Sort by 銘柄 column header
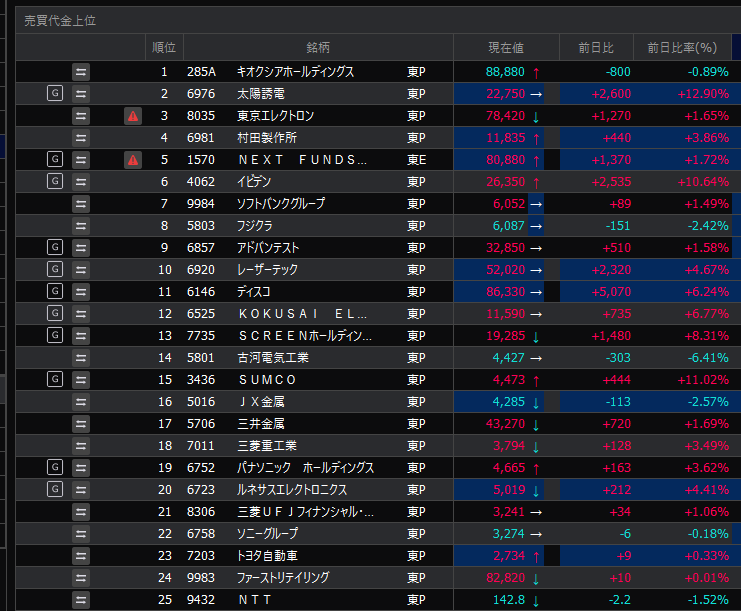 318,47
